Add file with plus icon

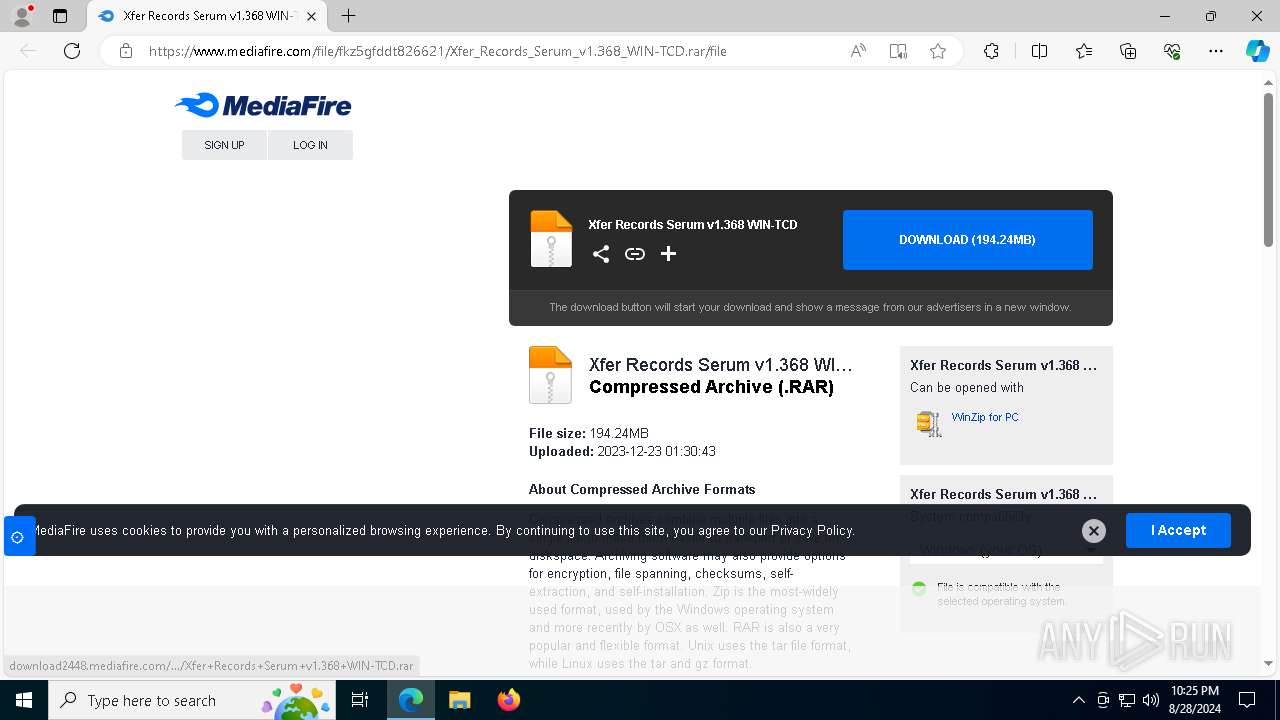tap(669, 254)
